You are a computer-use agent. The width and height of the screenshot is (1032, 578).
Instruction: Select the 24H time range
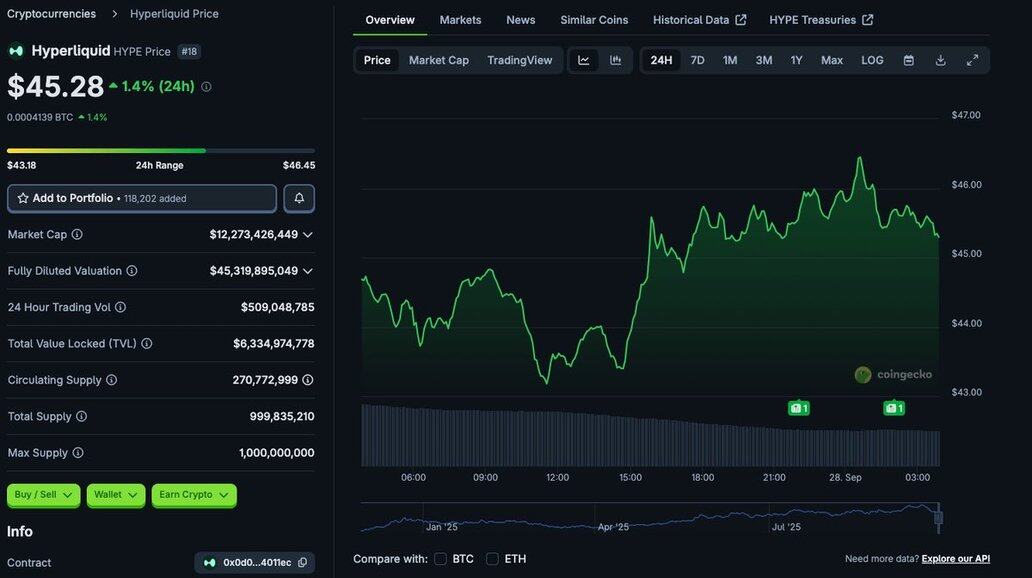pyautogui.click(x=661, y=60)
